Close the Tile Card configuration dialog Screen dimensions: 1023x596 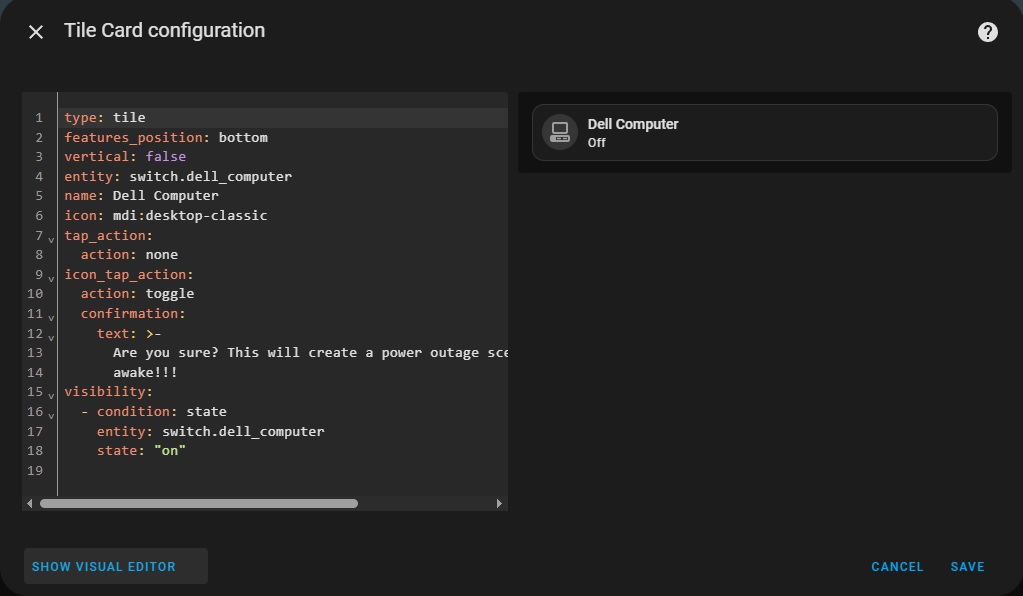point(36,32)
